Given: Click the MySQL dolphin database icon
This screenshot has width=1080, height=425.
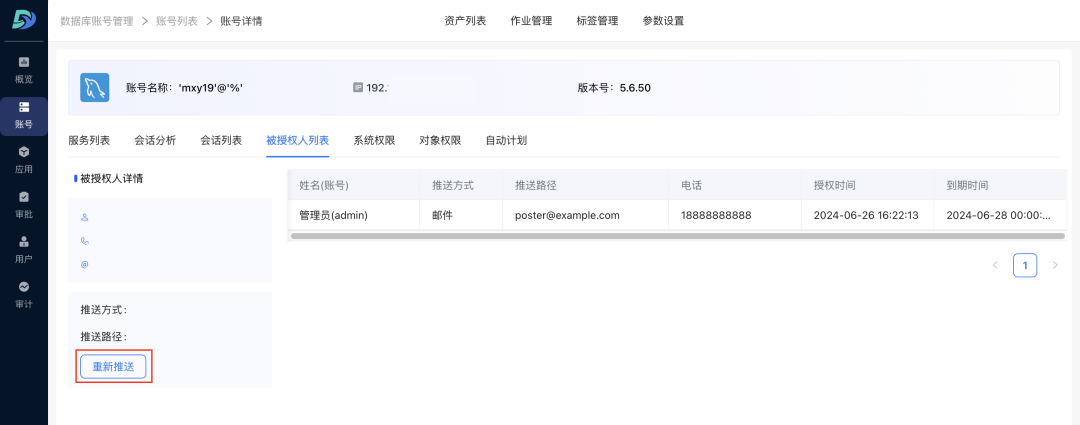Looking at the screenshot, I should (x=95, y=87).
